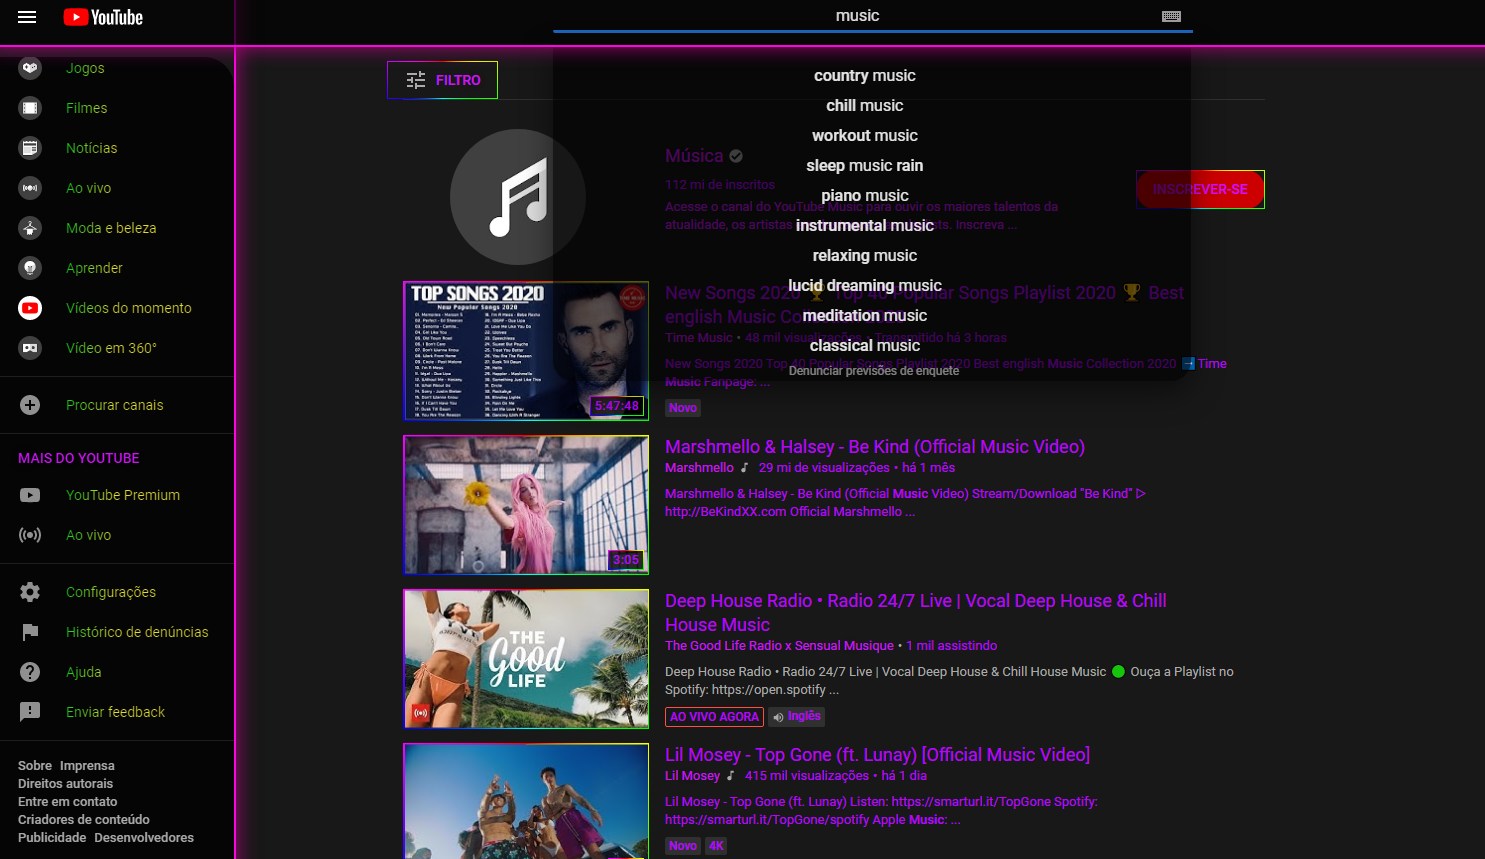Click the music search input field
The height and width of the screenshot is (859, 1485).
click(857, 16)
